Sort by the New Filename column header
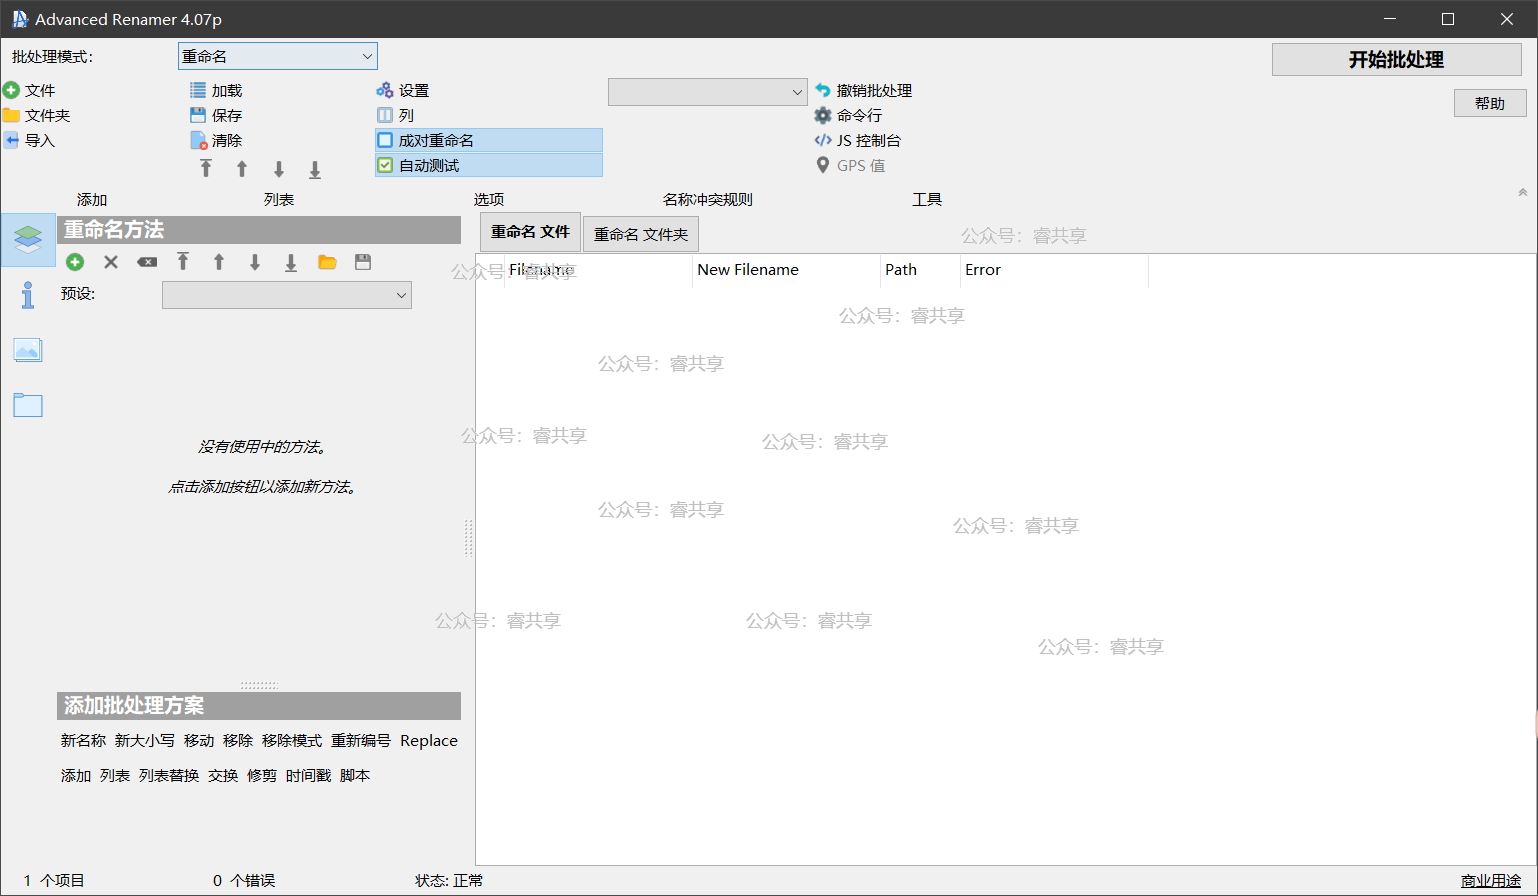Screen dimensions: 1538x896 click(786, 270)
